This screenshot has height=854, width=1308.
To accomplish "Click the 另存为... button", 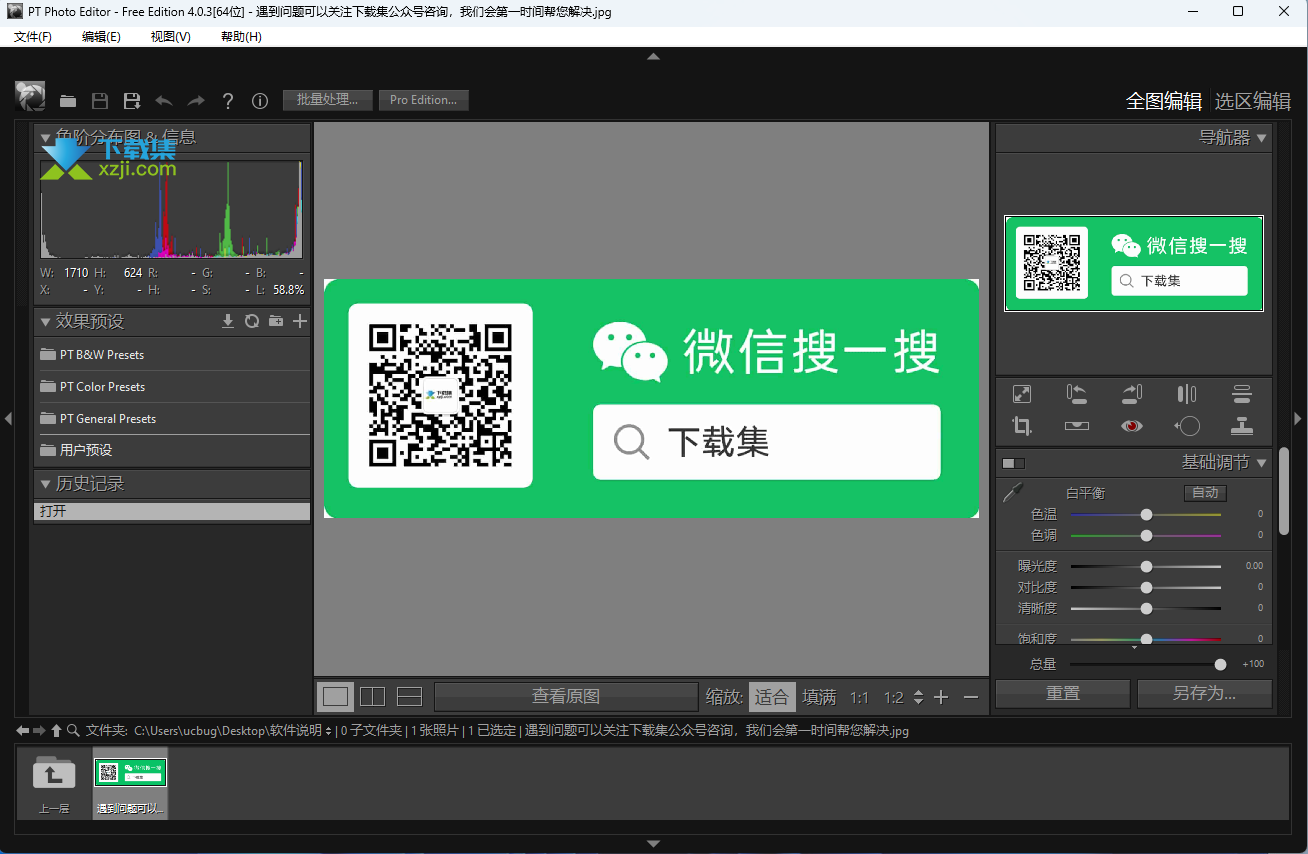I will (1204, 693).
